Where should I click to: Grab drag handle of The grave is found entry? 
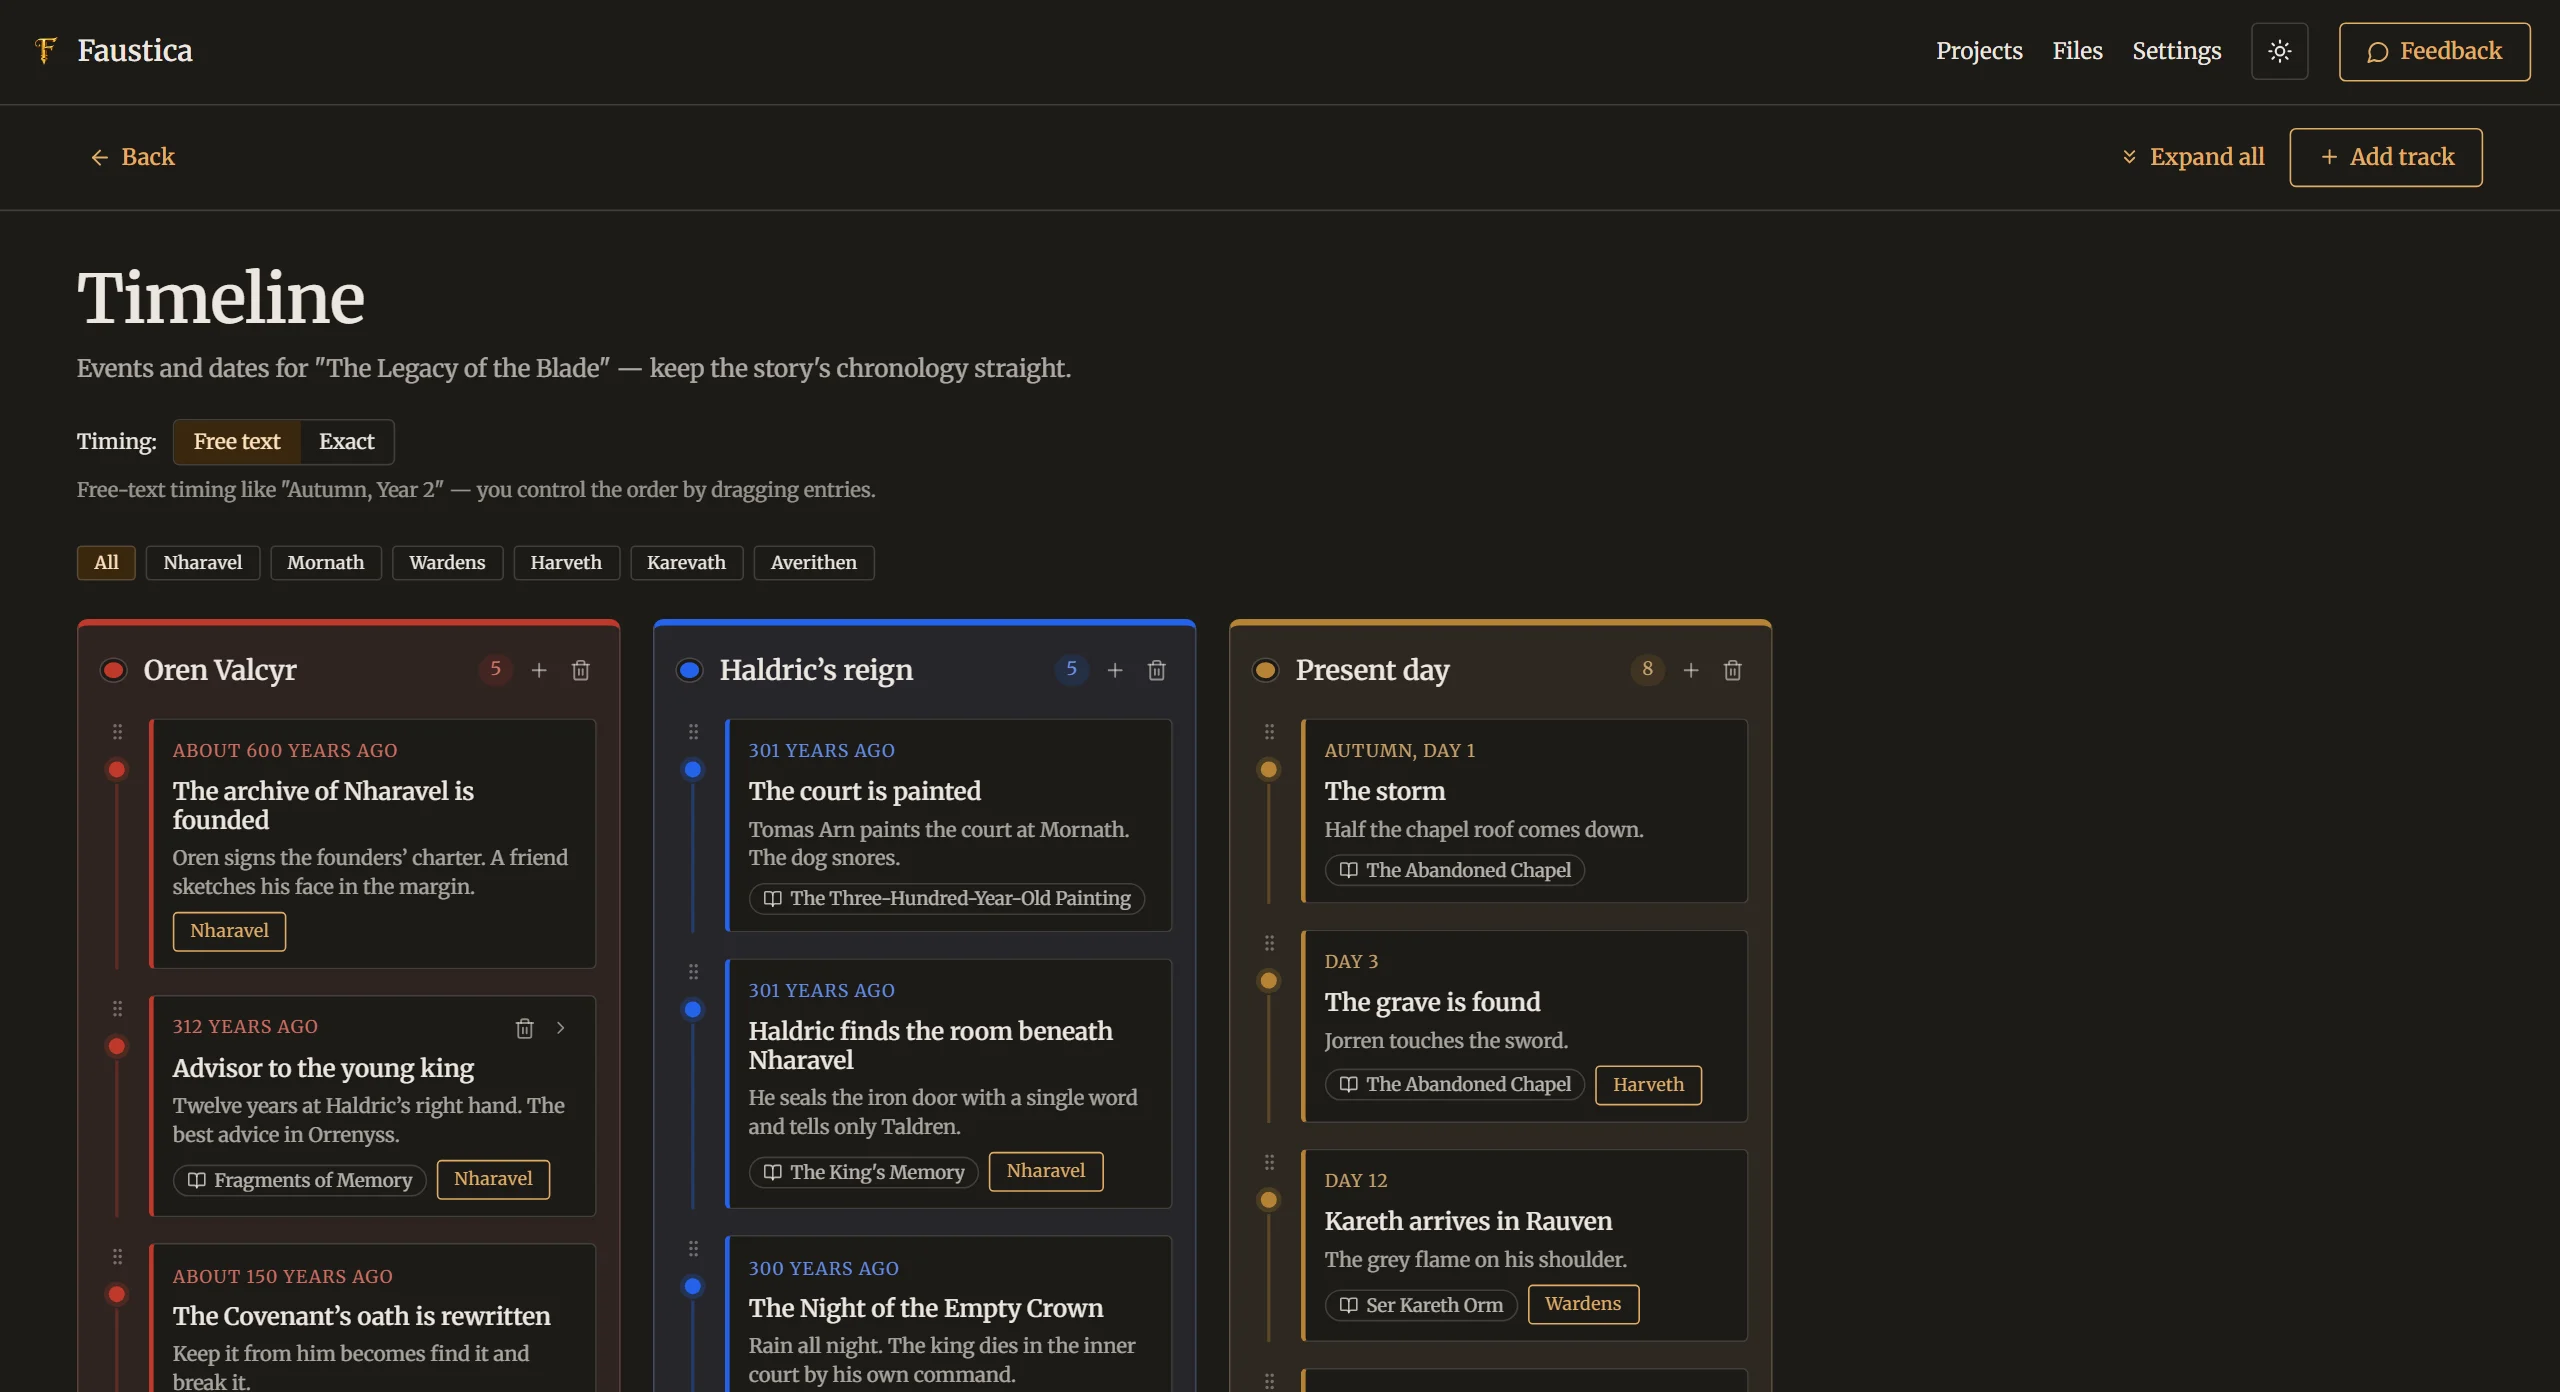[1269, 943]
